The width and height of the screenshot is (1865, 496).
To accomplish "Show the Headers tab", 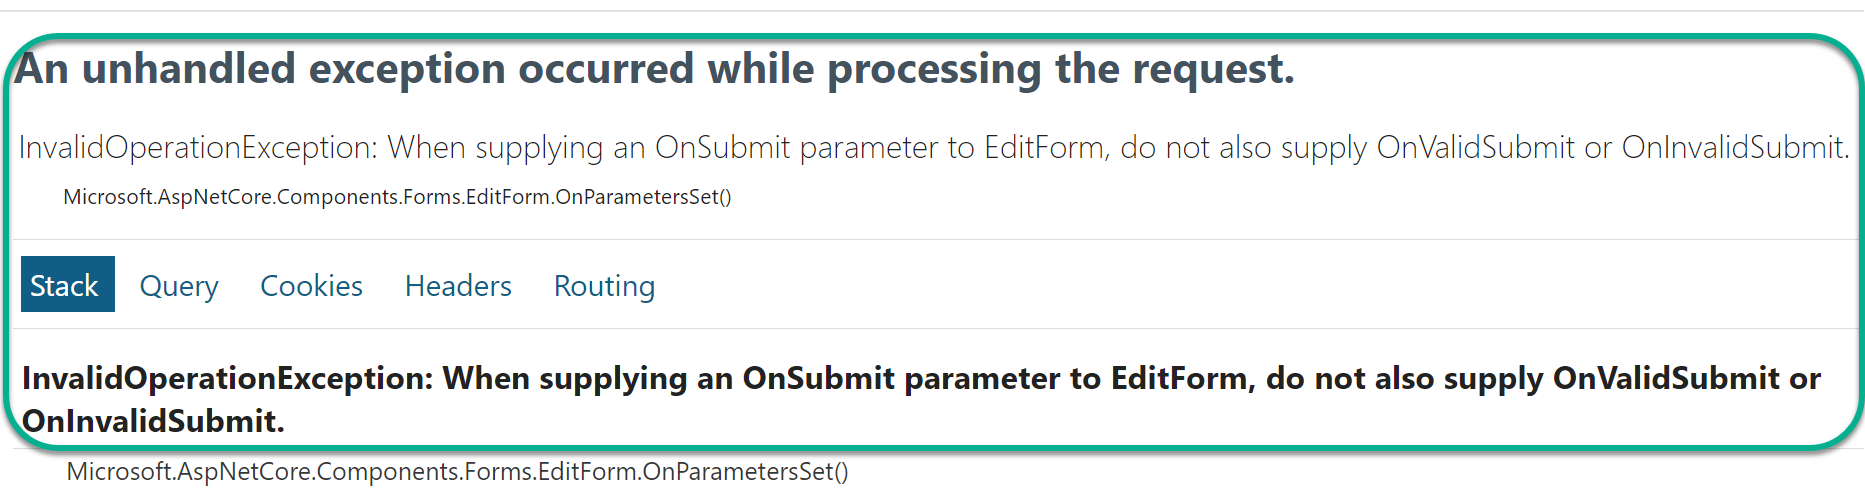I will point(458,286).
